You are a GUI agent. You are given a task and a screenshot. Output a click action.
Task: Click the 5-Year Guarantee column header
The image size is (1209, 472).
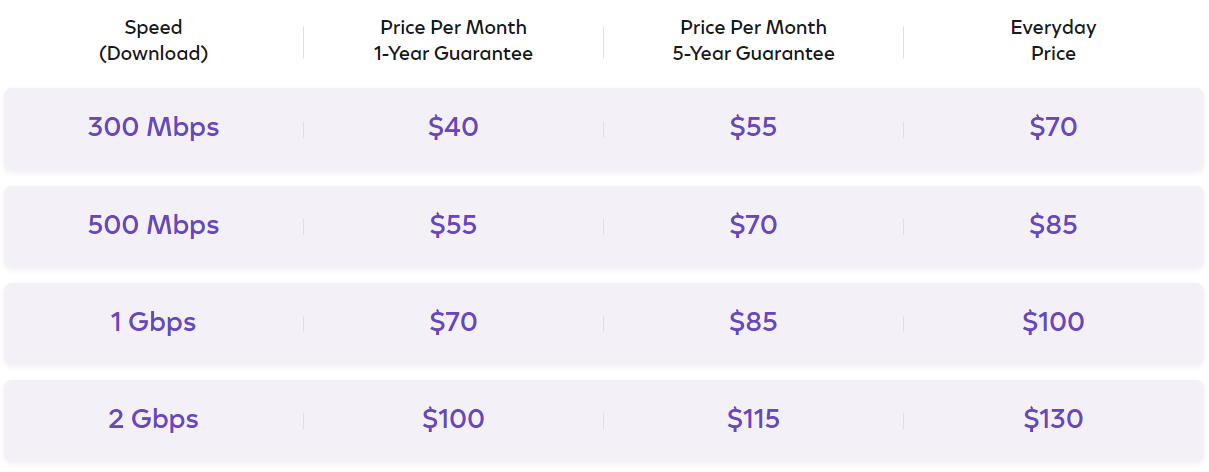pyautogui.click(x=753, y=41)
